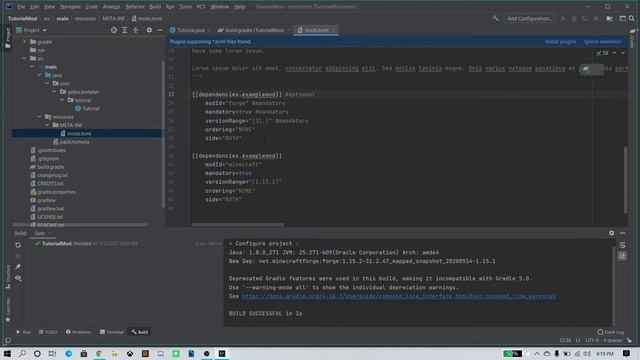Click the editor vertical scrollbar
The image size is (640, 360).
625,180
